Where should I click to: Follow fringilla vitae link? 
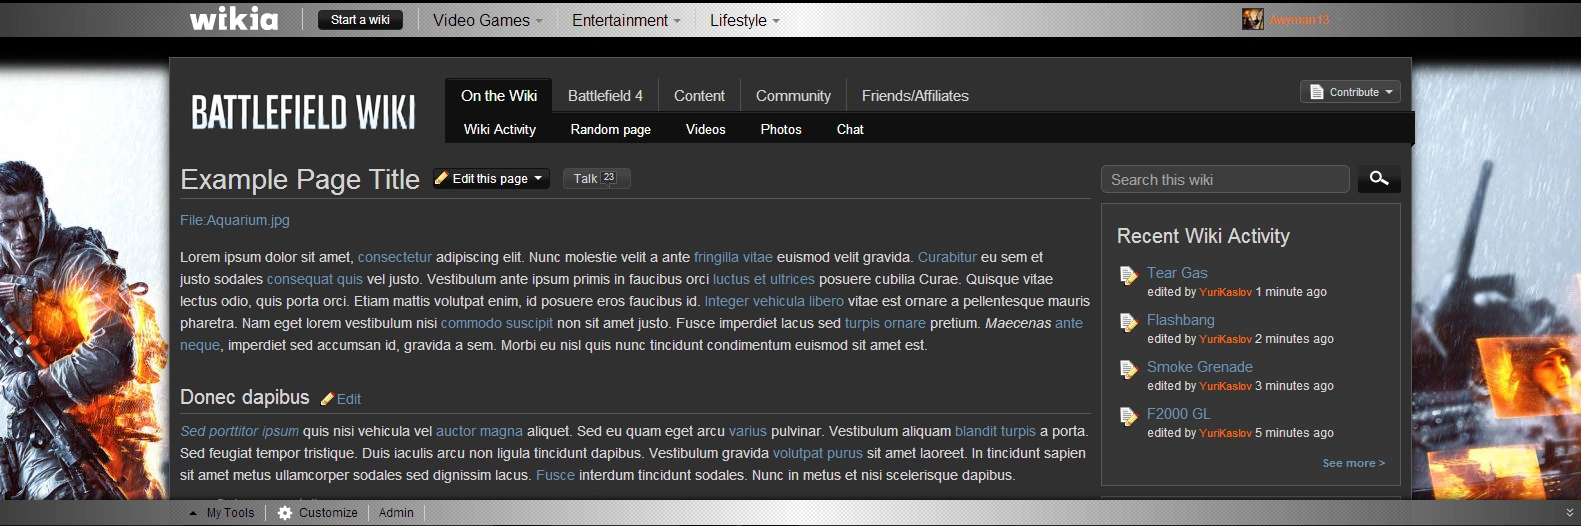[733, 257]
